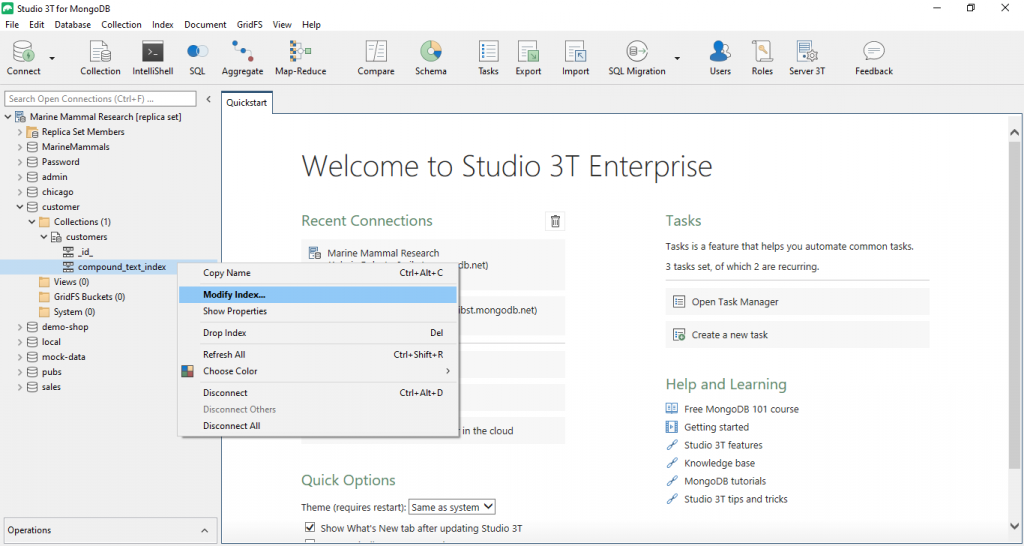The image size is (1024, 546).
Task: Select the GridFS Buckets (0) folder
Action: pyautogui.click(x=89, y=297)
